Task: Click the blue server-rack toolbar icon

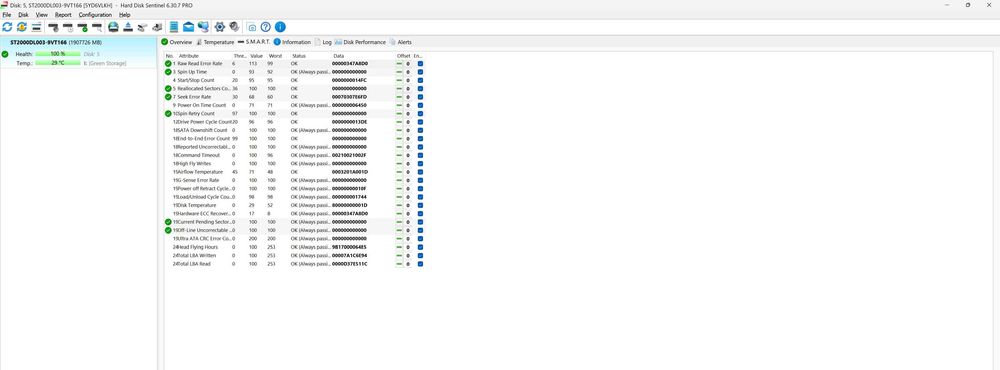Action: pos(174,27)
